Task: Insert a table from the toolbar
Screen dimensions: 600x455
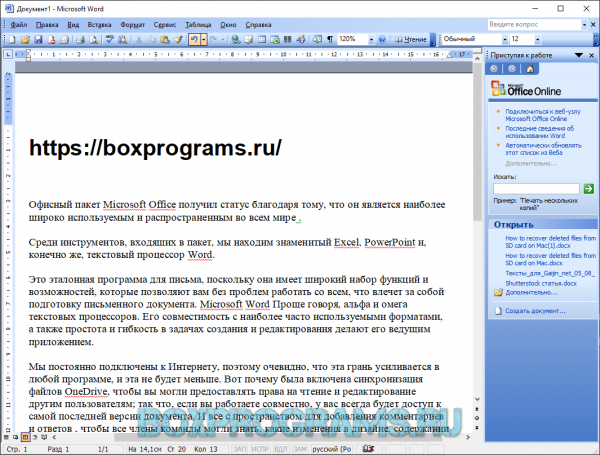Action: point(262,39)
